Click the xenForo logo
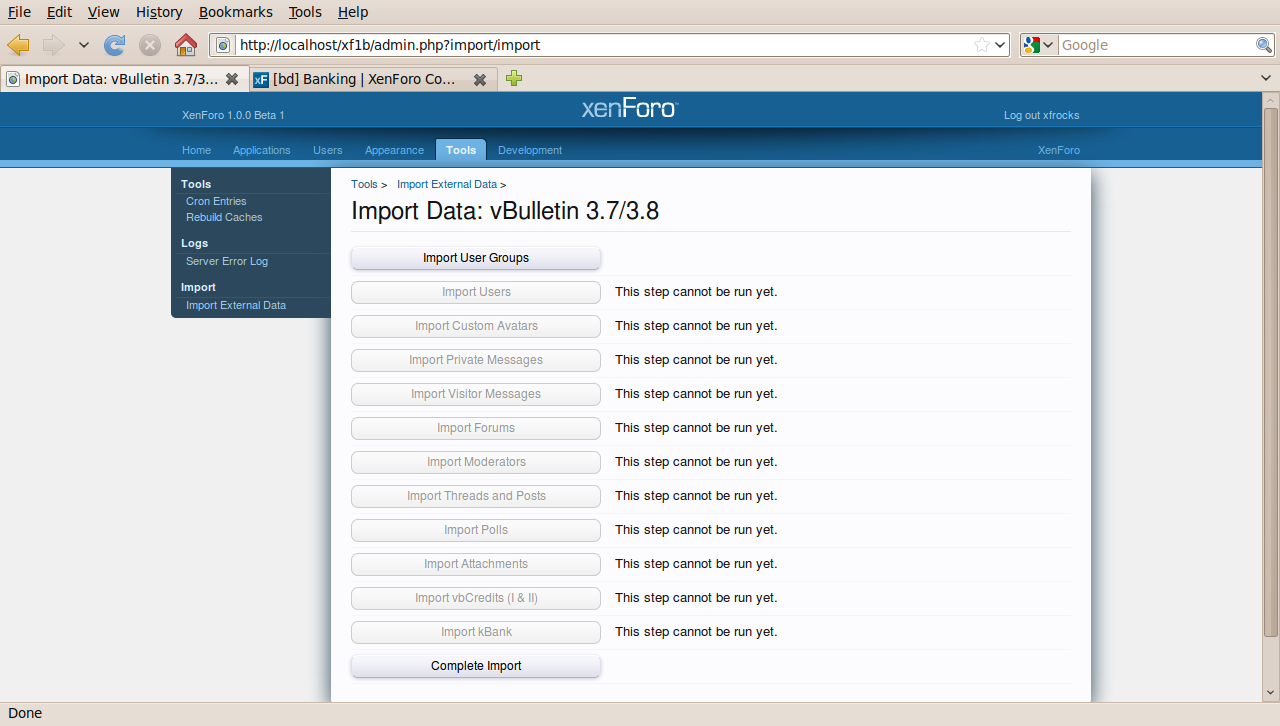The image size is (1280, 726). (629, 108)
